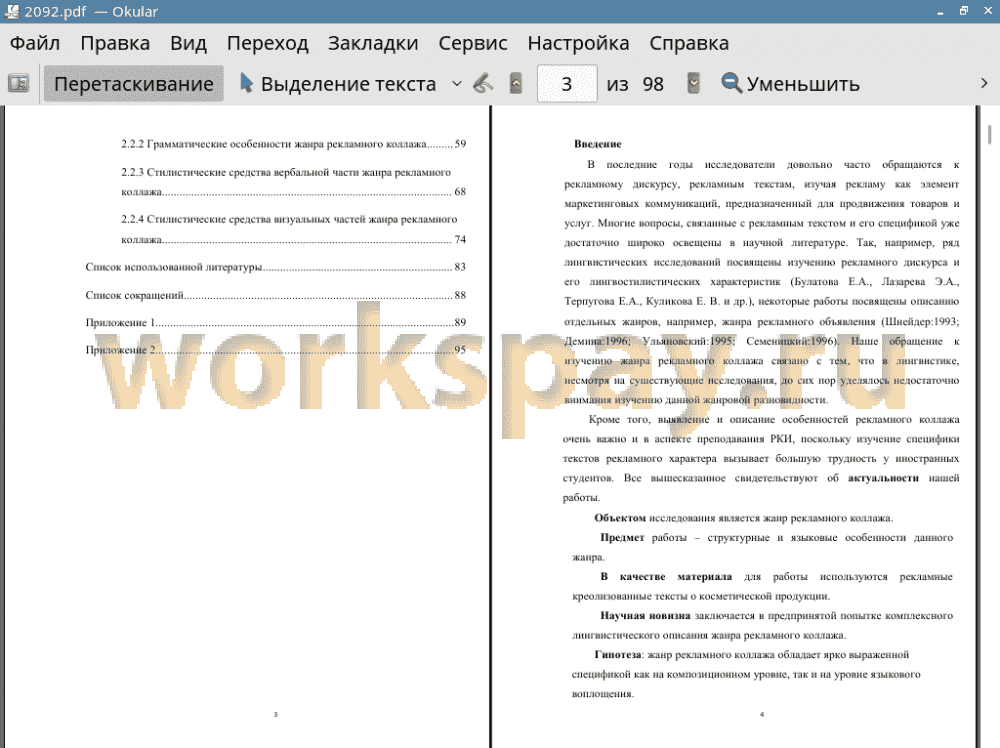Open the Вид menu
The height and width of the screenshot is (748, 1000).
(x=188, y=43)
